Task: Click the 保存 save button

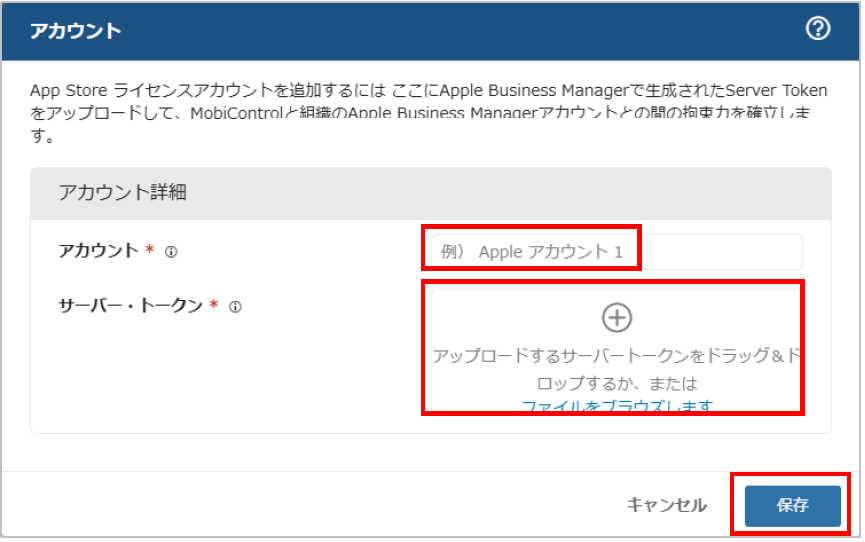Action: (792, 506)
